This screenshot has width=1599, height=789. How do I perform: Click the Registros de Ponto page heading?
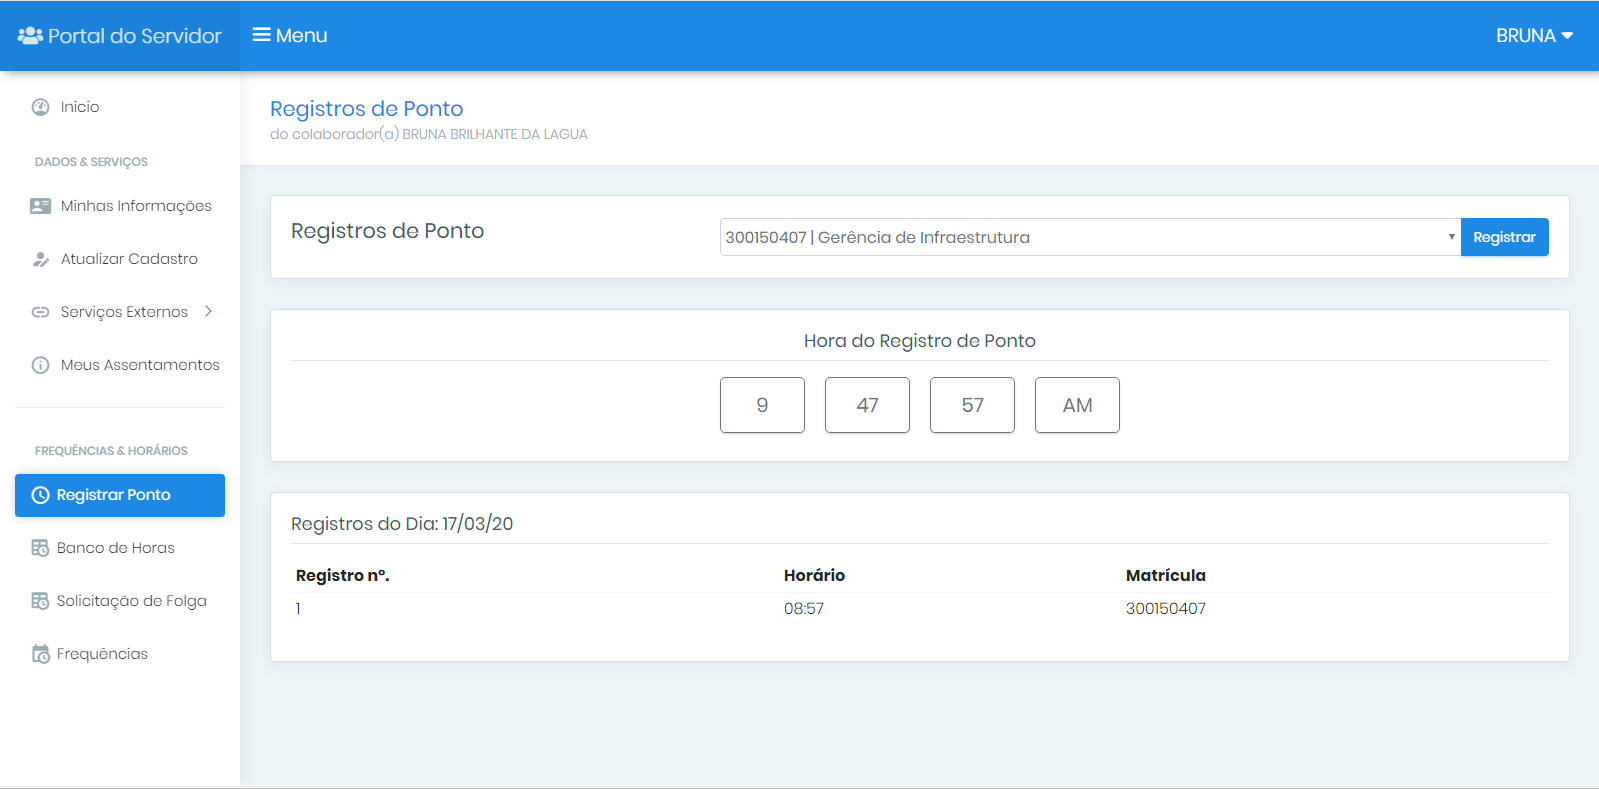point(366,108)
